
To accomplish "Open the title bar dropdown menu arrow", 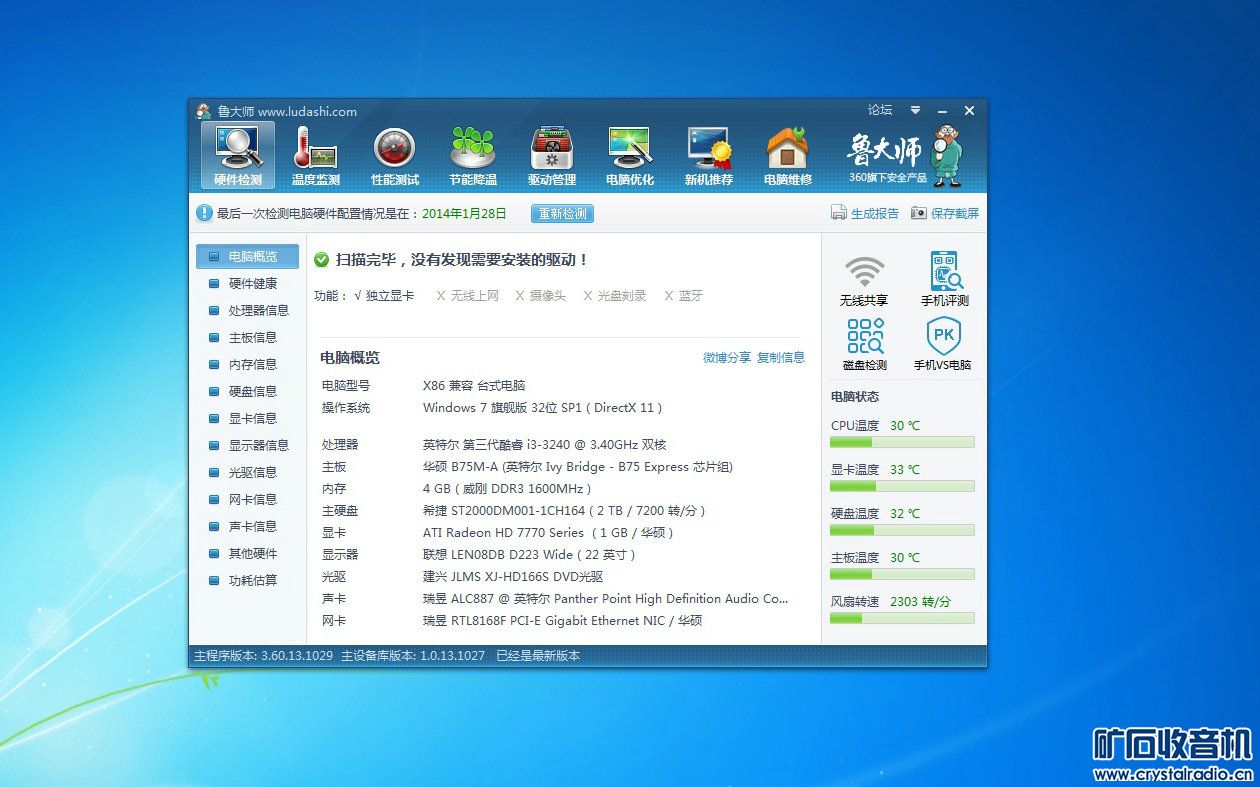I will click(x=915, y=110).
